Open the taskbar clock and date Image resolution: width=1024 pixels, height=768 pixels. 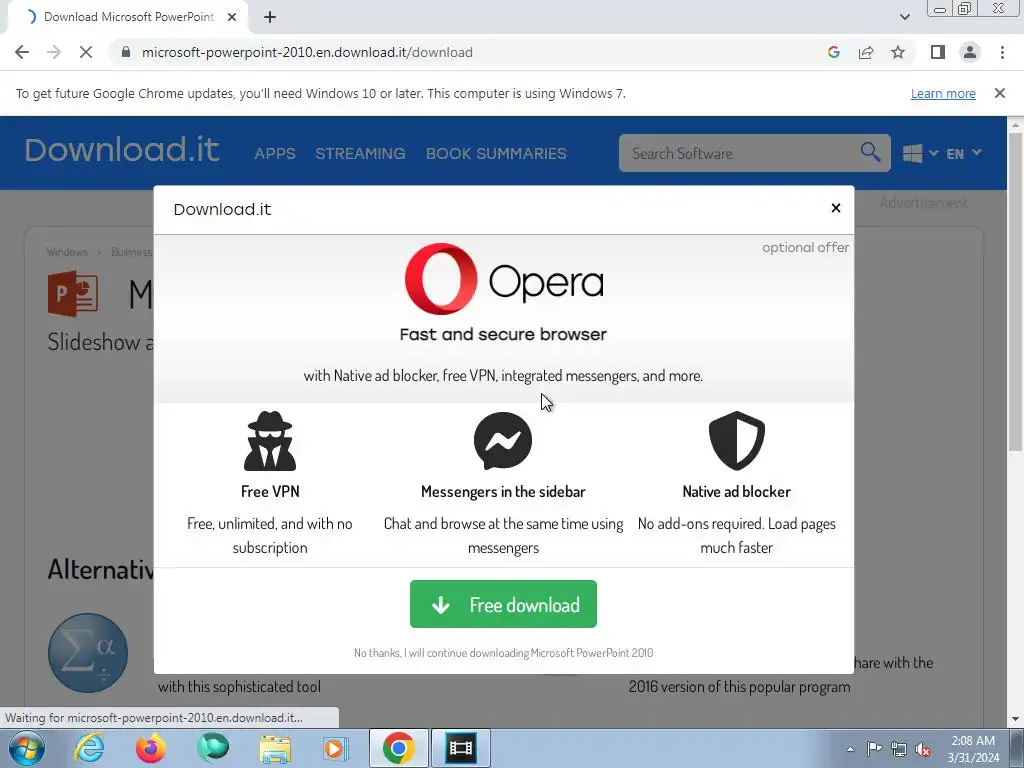click(973, 749)
